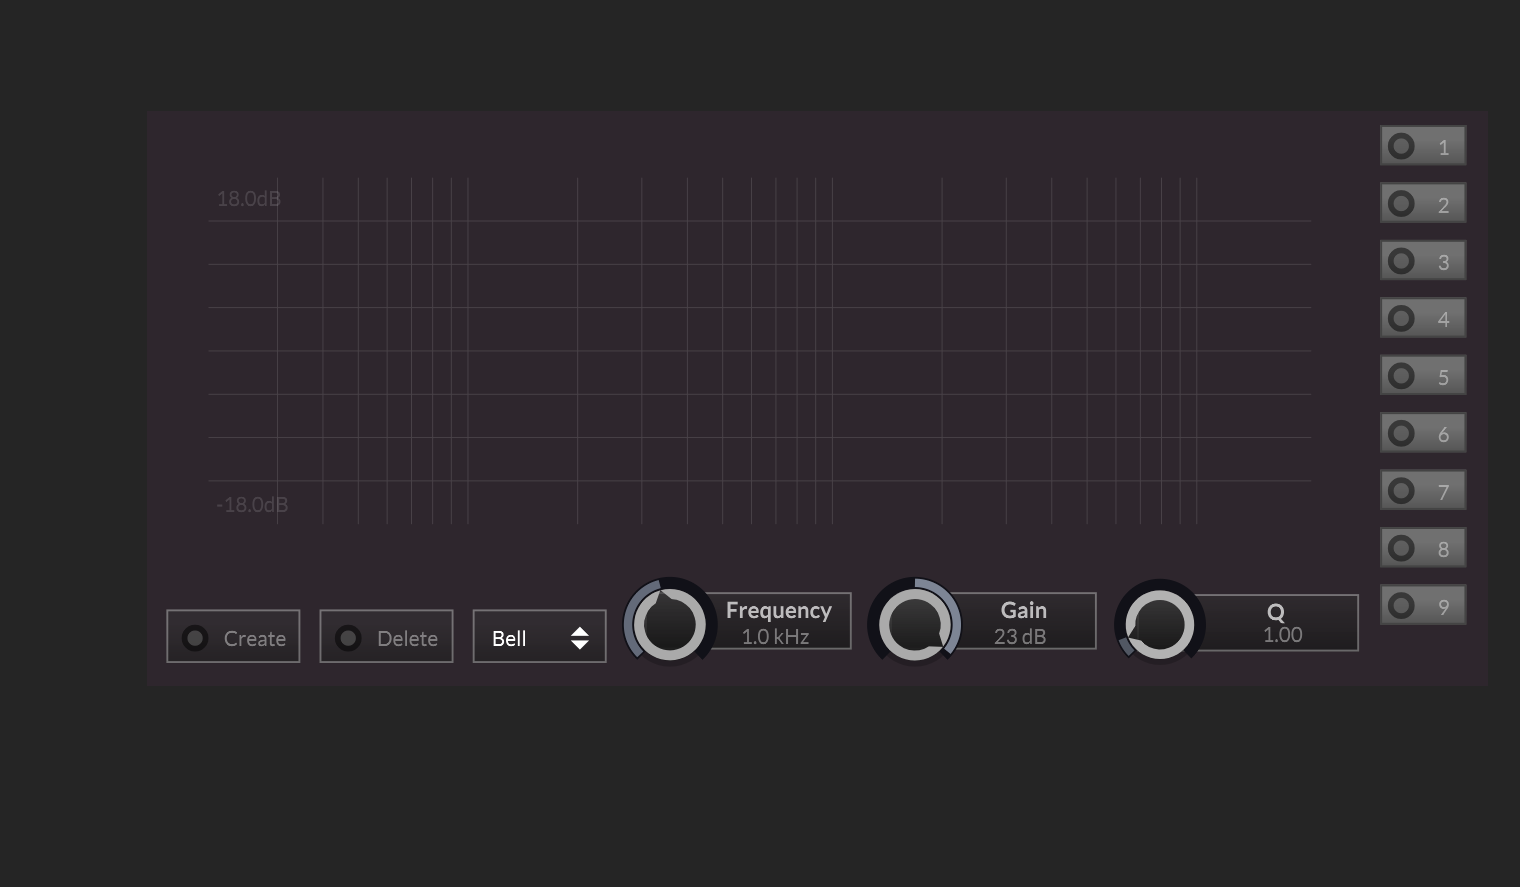Image resolution: width=1520 pixels, height=887 pixels.
Task: Click the 1.0 kHz frequency value
Action: coord(775,637)
